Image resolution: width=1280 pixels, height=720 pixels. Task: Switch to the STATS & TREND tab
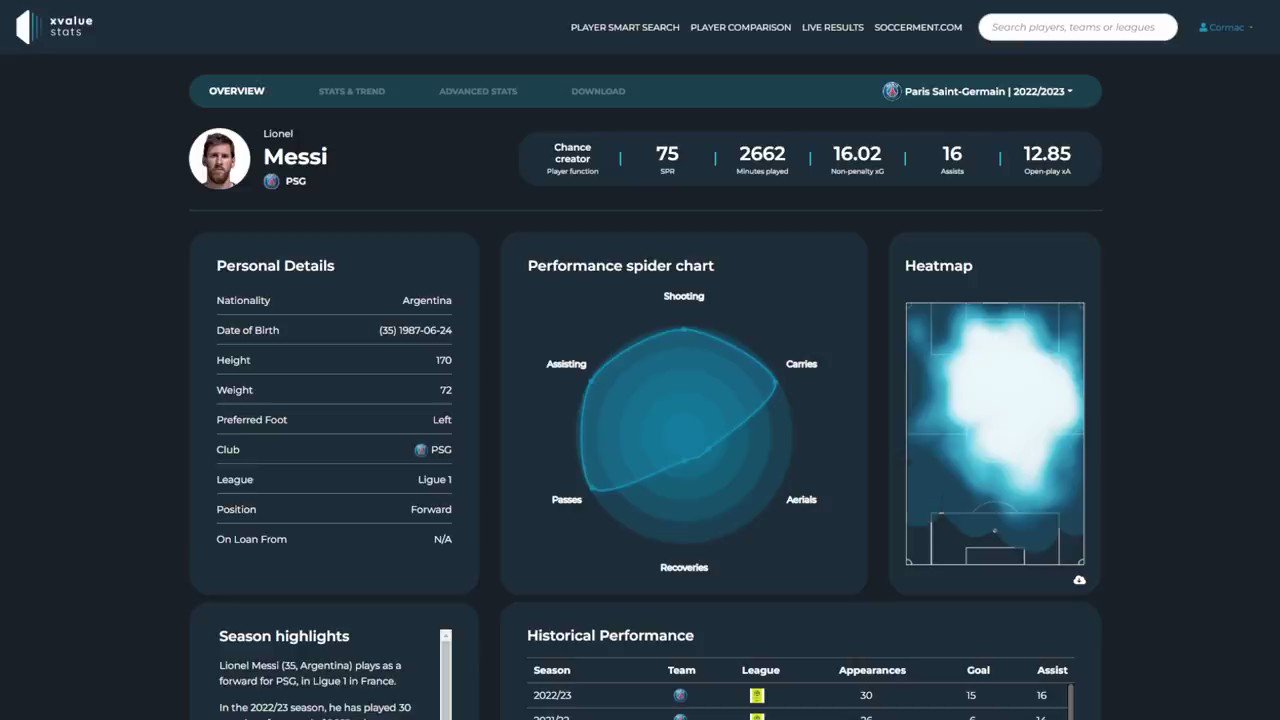(351, 91)
